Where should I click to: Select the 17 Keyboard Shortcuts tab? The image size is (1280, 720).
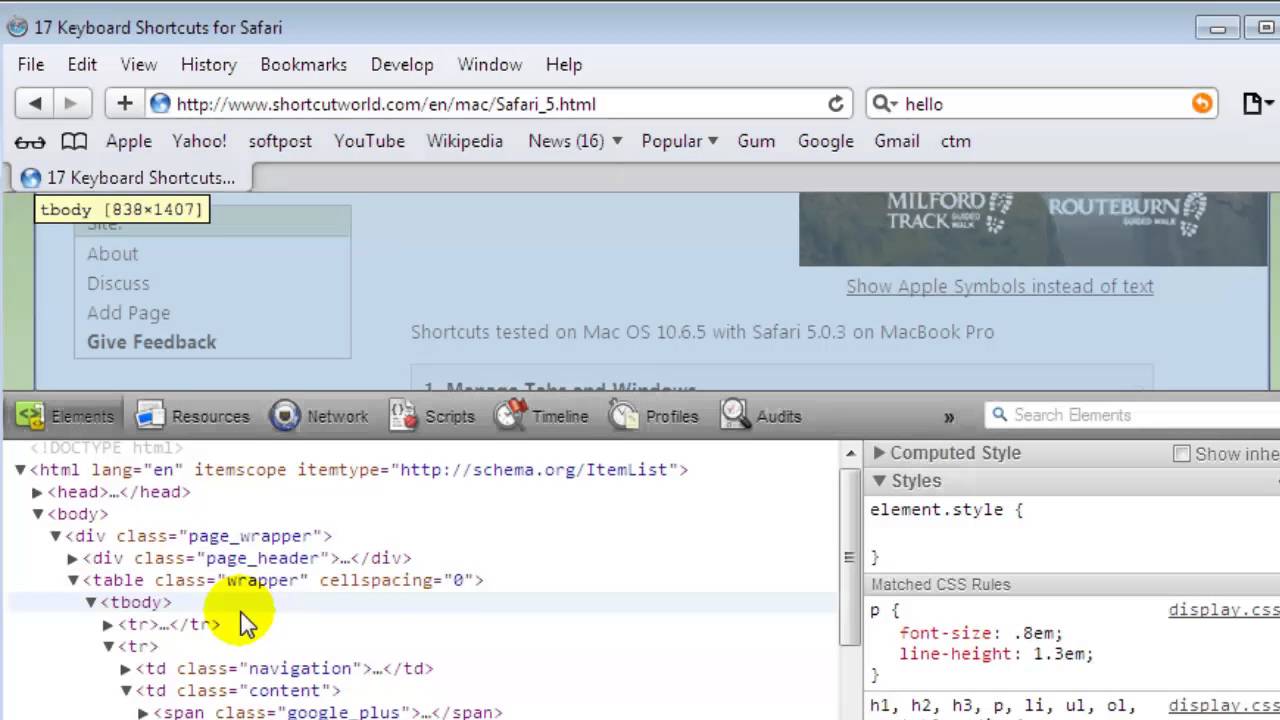(130, 178)
